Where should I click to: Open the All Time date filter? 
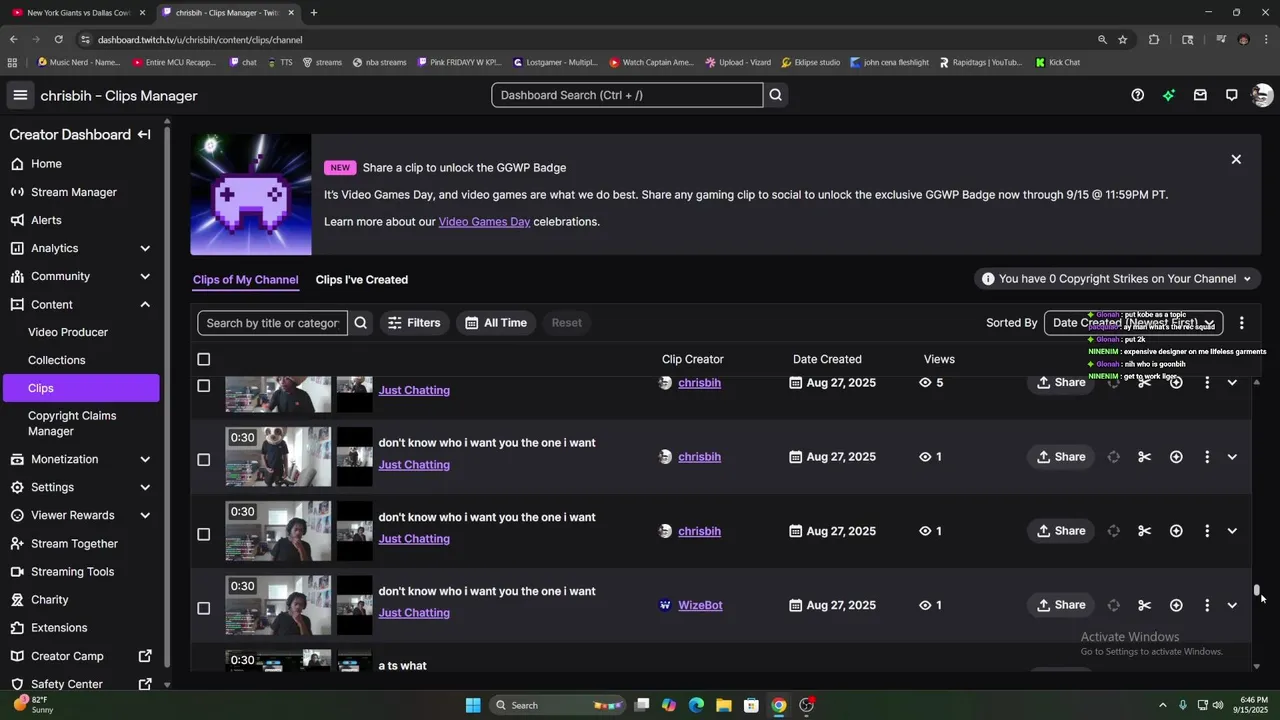tap(496, 323)
